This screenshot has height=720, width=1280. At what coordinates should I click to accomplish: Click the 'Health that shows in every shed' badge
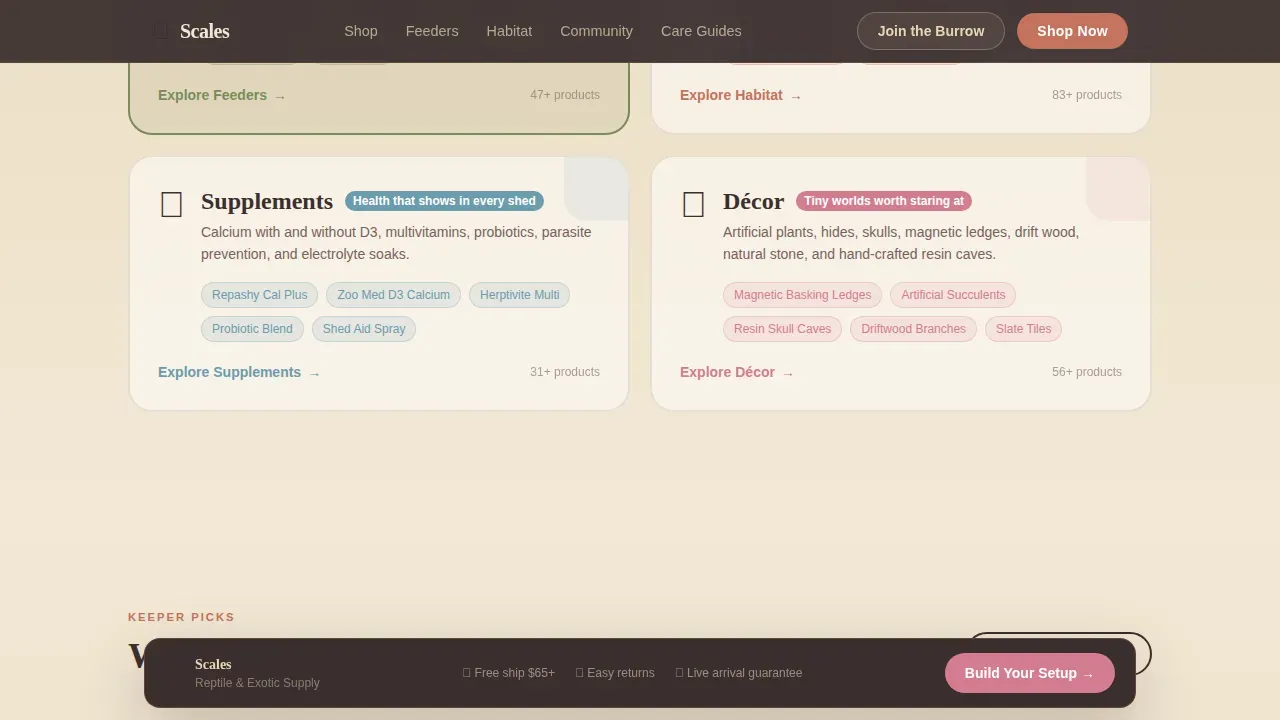pyautogui.click(x=444, y=201)
